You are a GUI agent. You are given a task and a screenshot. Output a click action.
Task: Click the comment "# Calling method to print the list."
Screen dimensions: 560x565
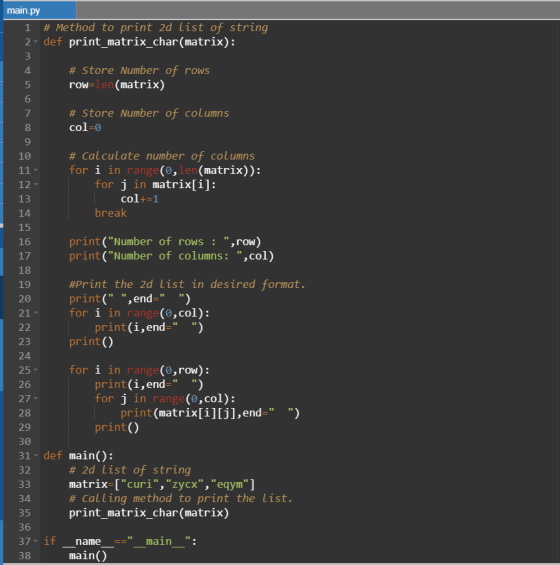click(x=181, y=499)
